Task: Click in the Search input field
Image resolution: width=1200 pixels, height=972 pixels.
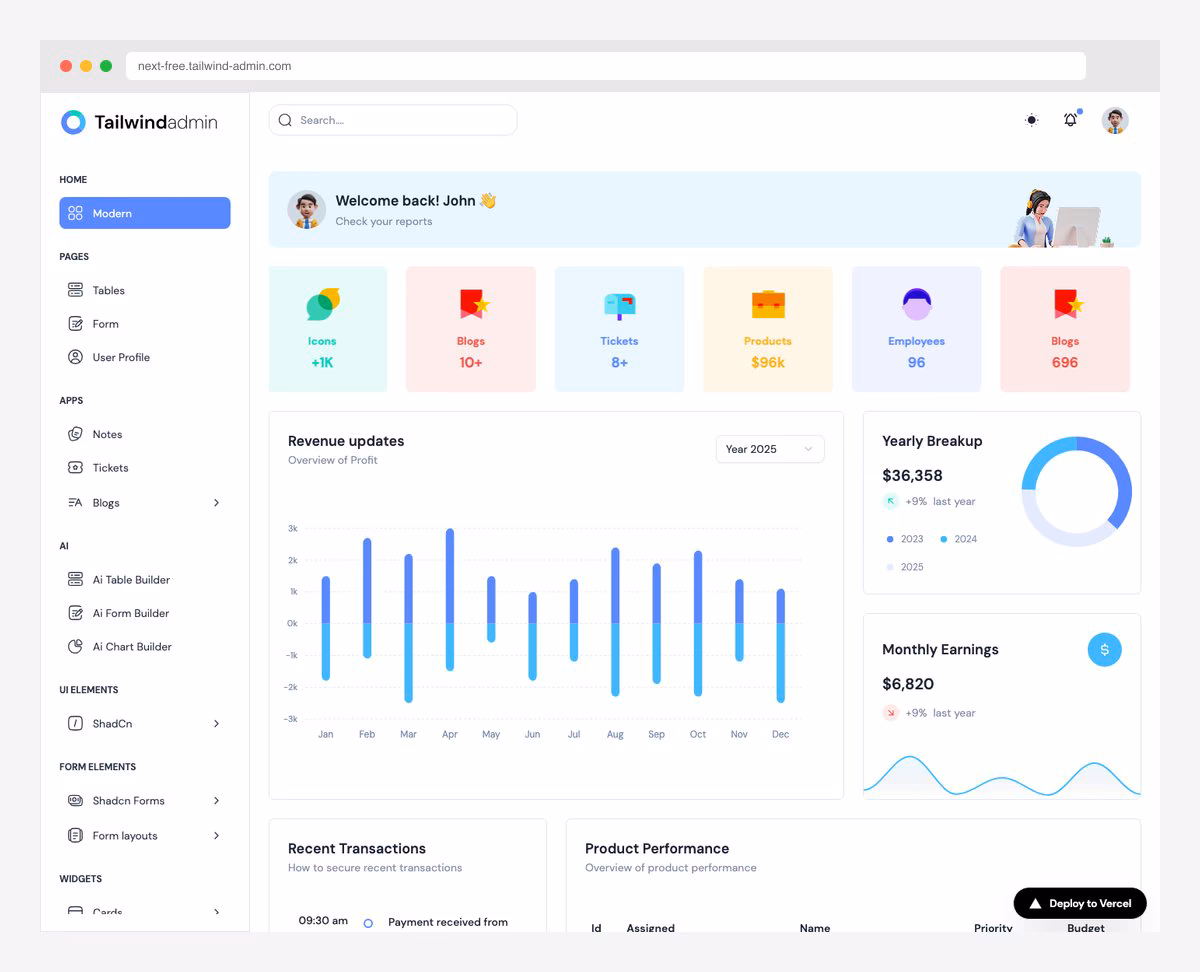Action: pyautogui.click(x=393, y=120)
